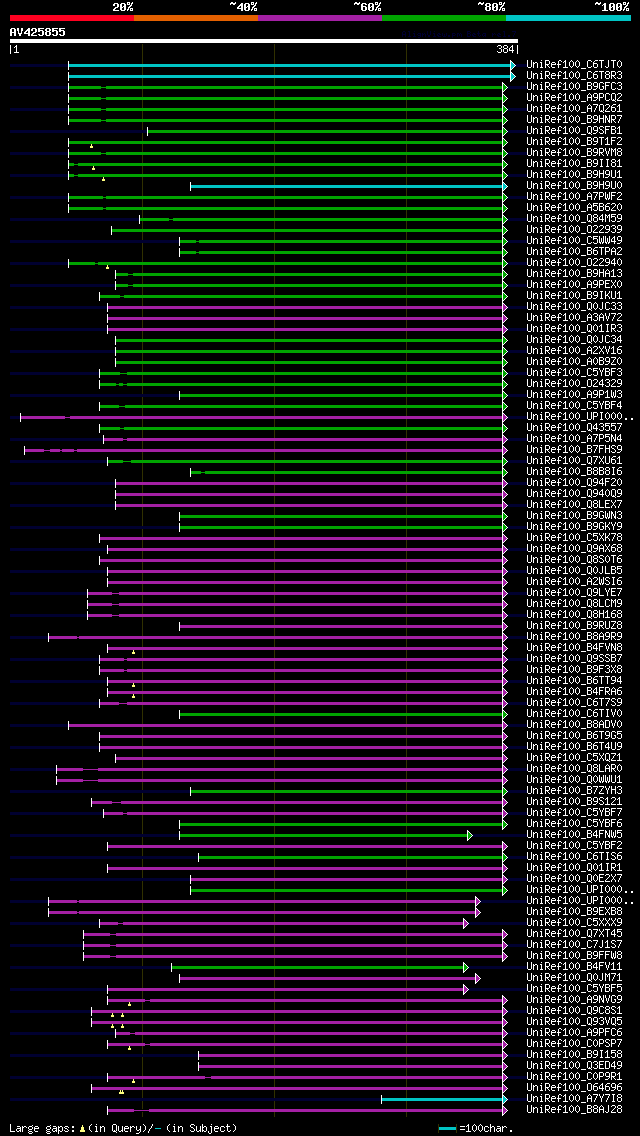Click the UniRef100_B9EXB8 label
Screen dimensions: 640x1136
coord(574,913)
